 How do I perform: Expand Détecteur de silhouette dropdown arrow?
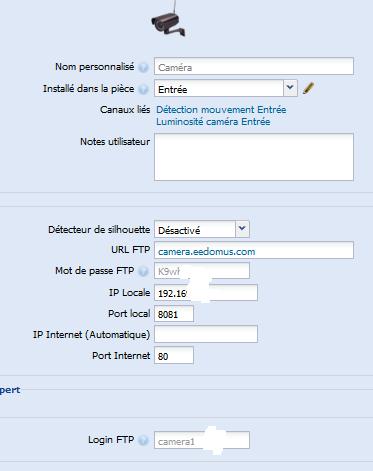(242, 229)
